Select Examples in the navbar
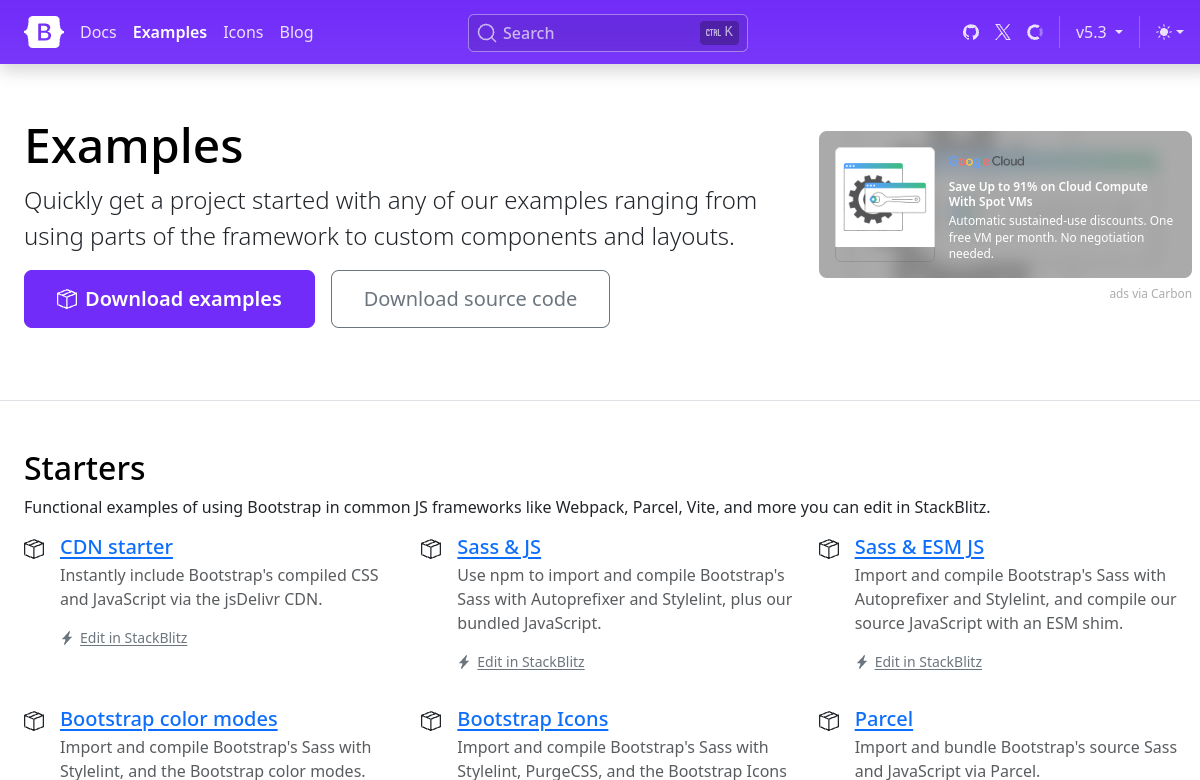Viewport: 1200px width, 780px height. point(170,32)
